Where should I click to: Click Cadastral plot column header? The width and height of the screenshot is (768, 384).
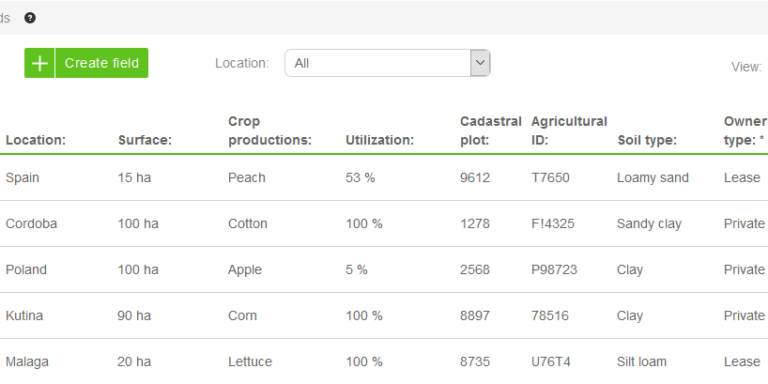(x=490, y=131)
